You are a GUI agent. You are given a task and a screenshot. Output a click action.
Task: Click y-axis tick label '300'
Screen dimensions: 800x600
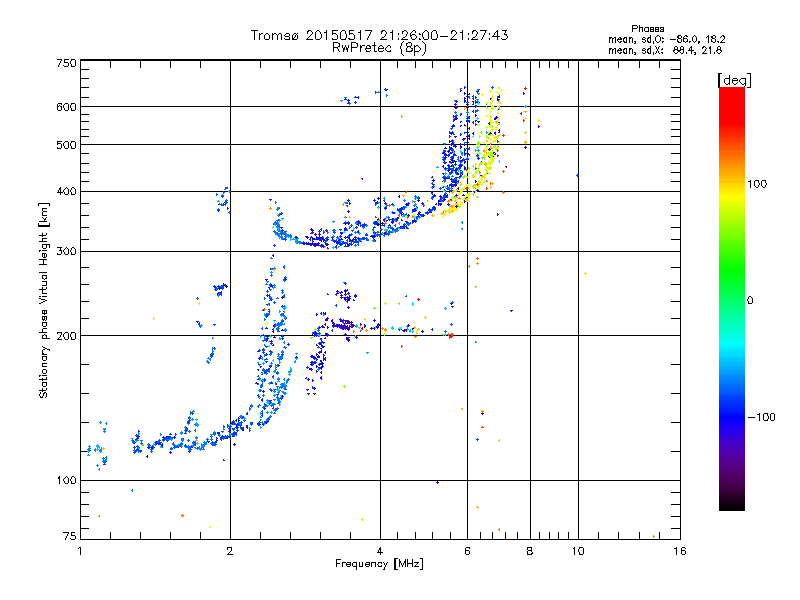pyautogui.click(x=67, y=252)
